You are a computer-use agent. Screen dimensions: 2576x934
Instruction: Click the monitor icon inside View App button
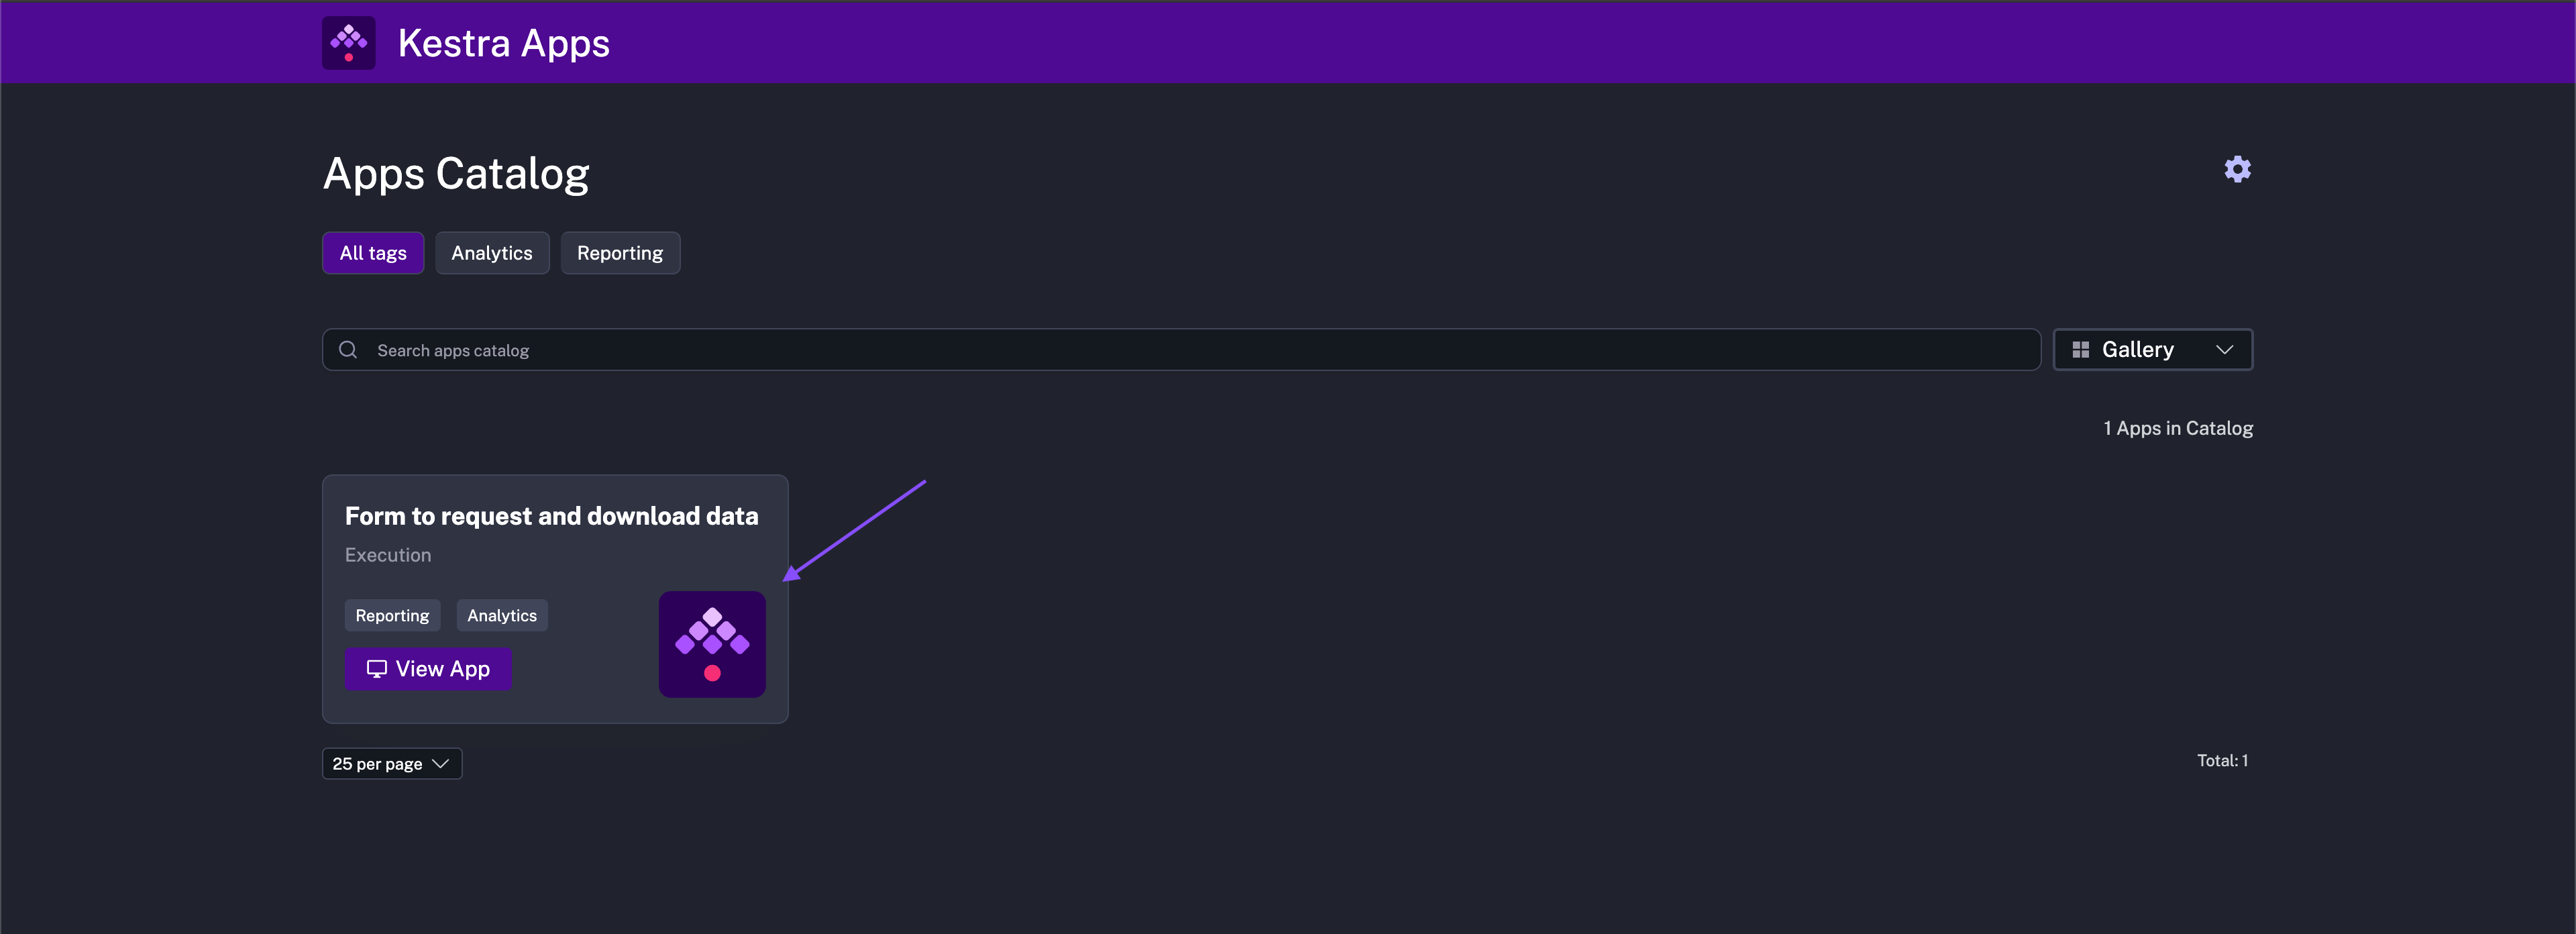tap(376, 668)
